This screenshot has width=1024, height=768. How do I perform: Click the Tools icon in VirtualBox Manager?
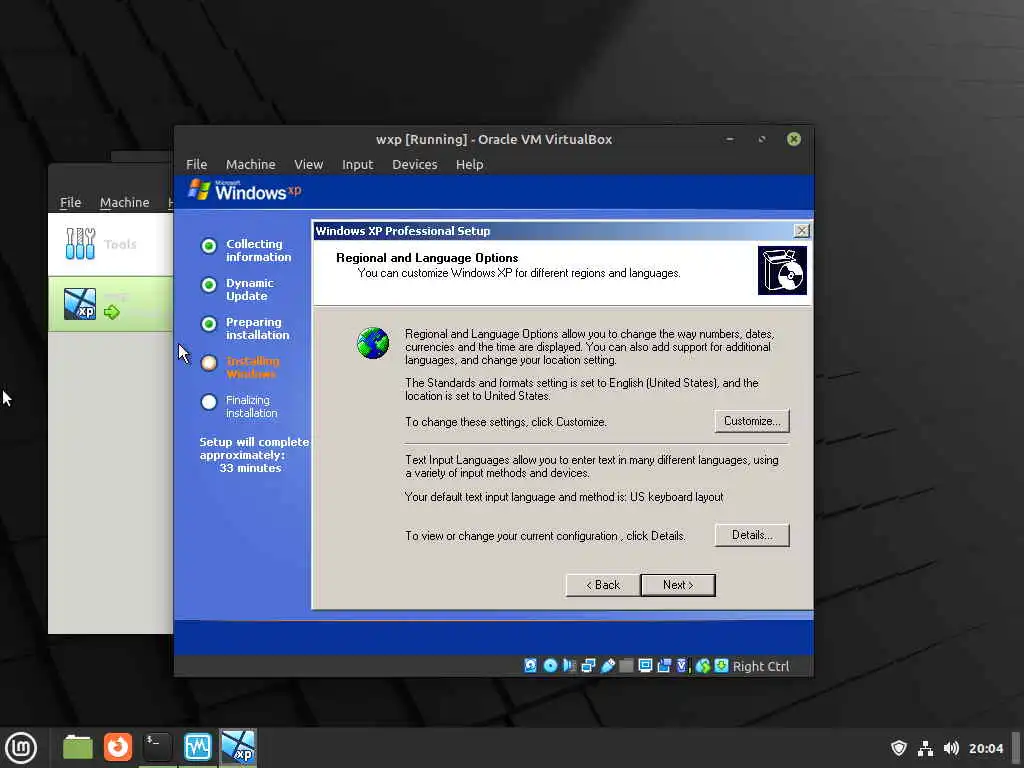coord(80,244)
